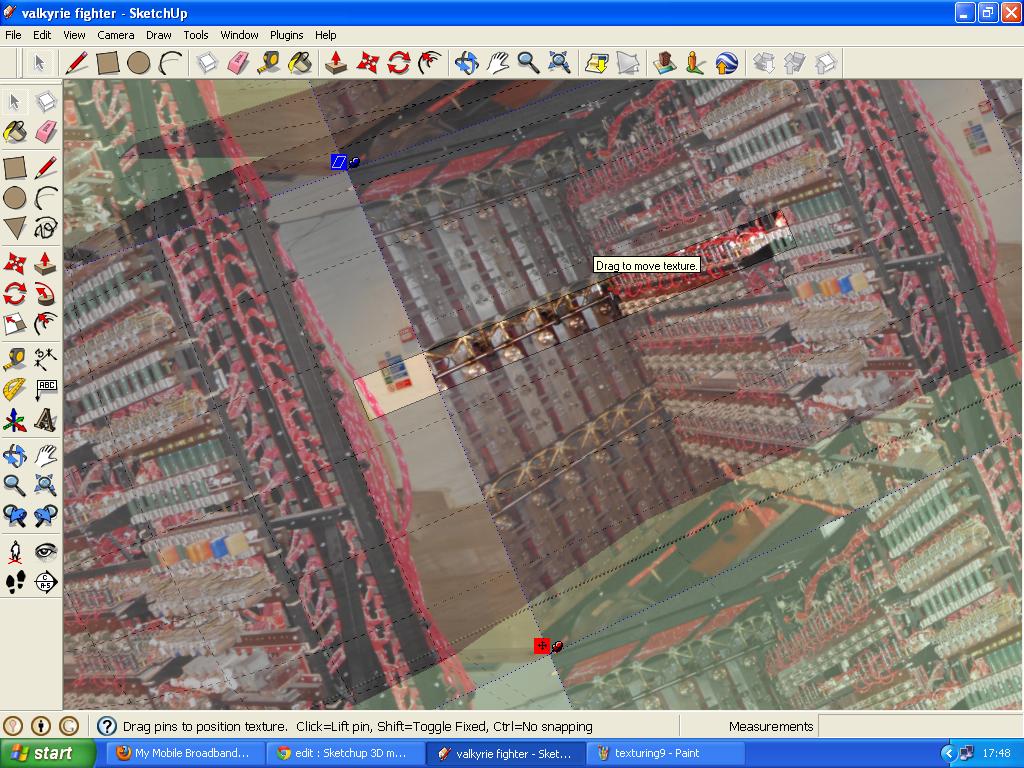Click the valkyrie fighter taskbar button

(x=506, y=754)
